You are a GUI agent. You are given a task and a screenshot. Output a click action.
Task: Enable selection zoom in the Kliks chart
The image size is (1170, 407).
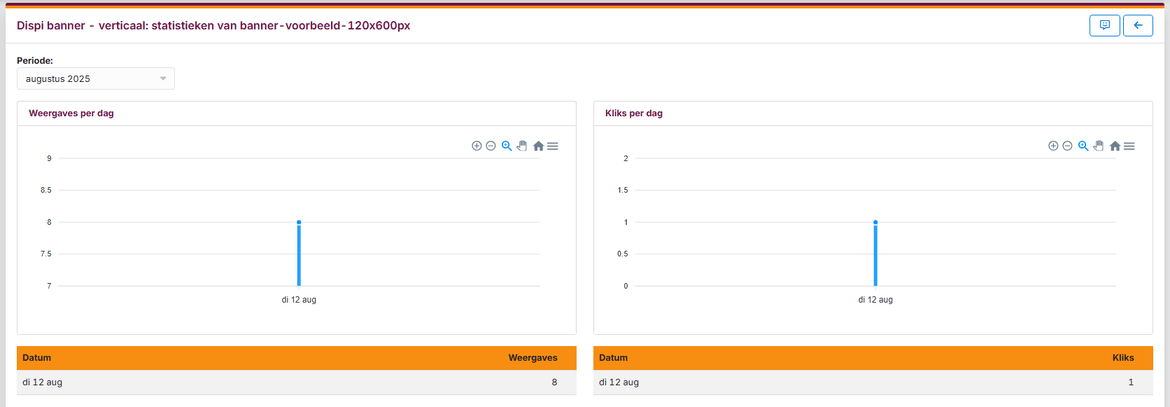[x=1083, y=146]
